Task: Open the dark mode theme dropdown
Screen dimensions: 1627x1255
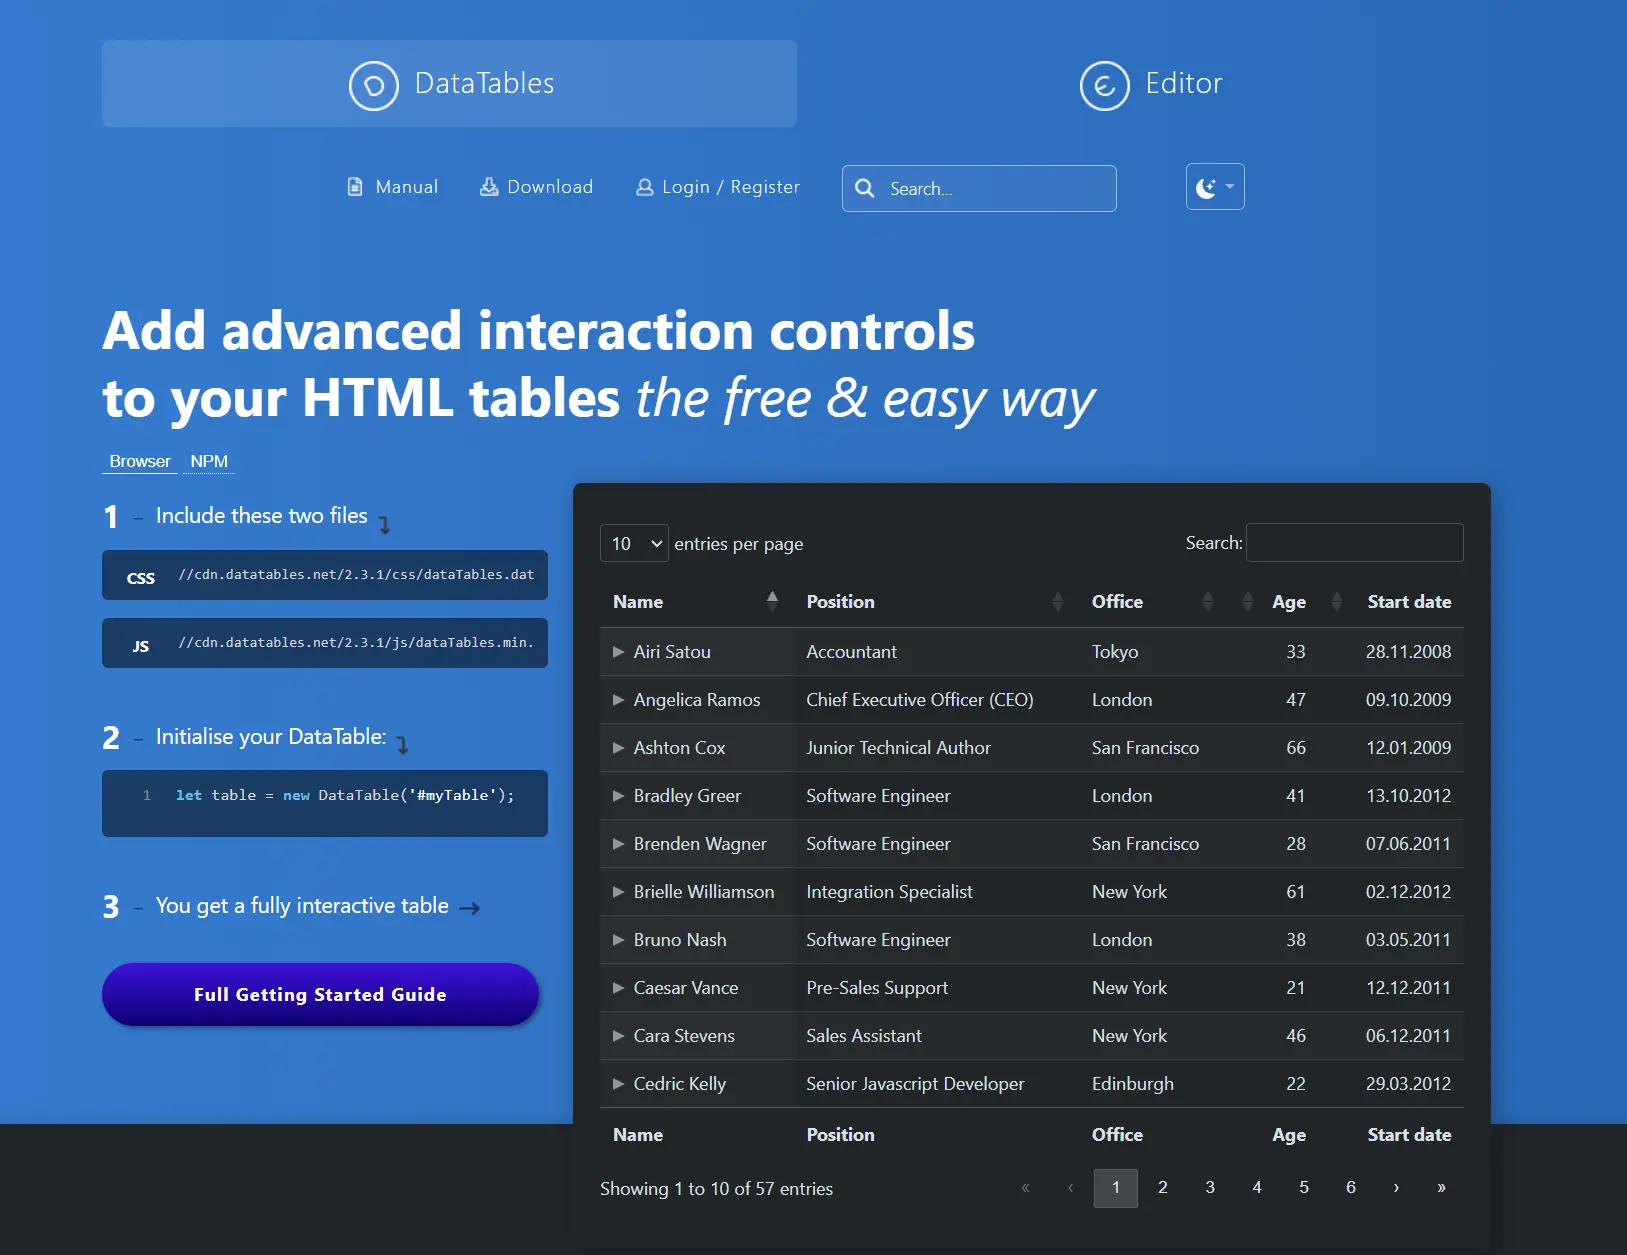Action: coord(1215,187)
